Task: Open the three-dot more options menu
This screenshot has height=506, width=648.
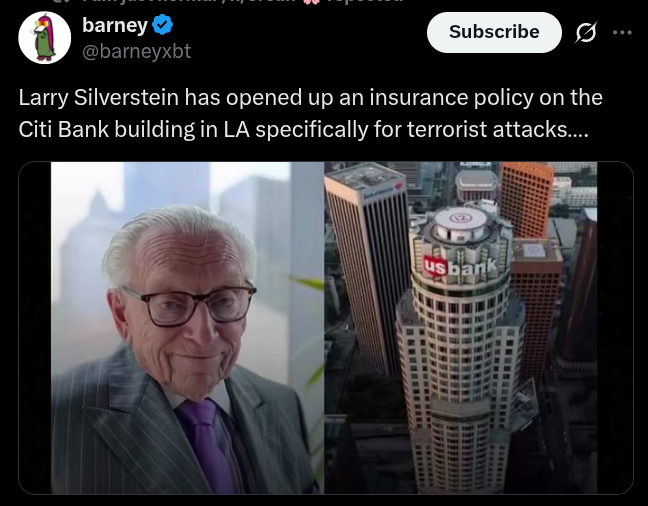Action: click(x=622, y=32)
